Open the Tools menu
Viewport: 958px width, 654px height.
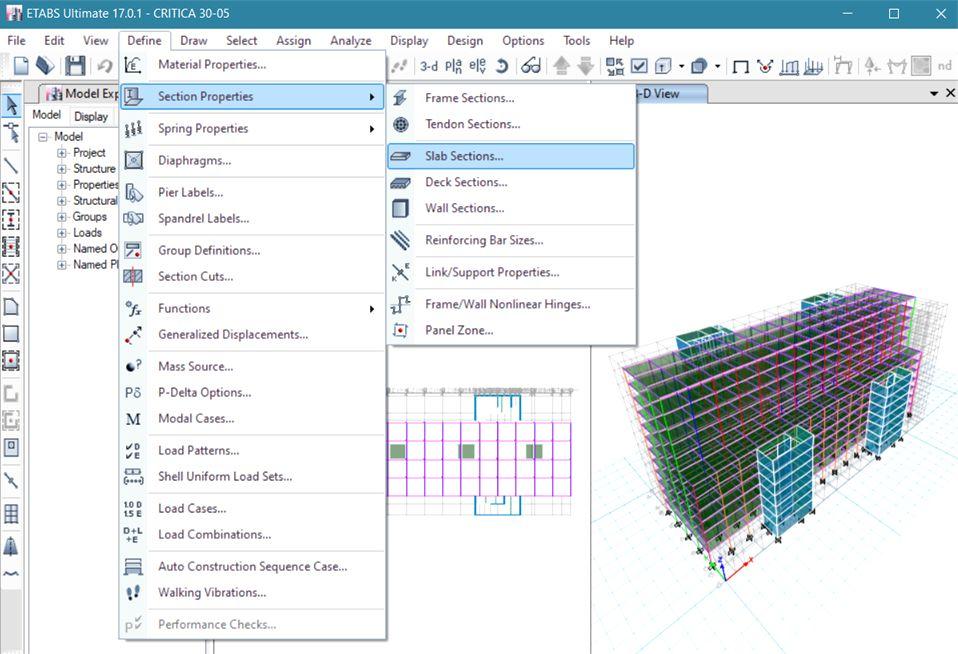click(576, 41)
